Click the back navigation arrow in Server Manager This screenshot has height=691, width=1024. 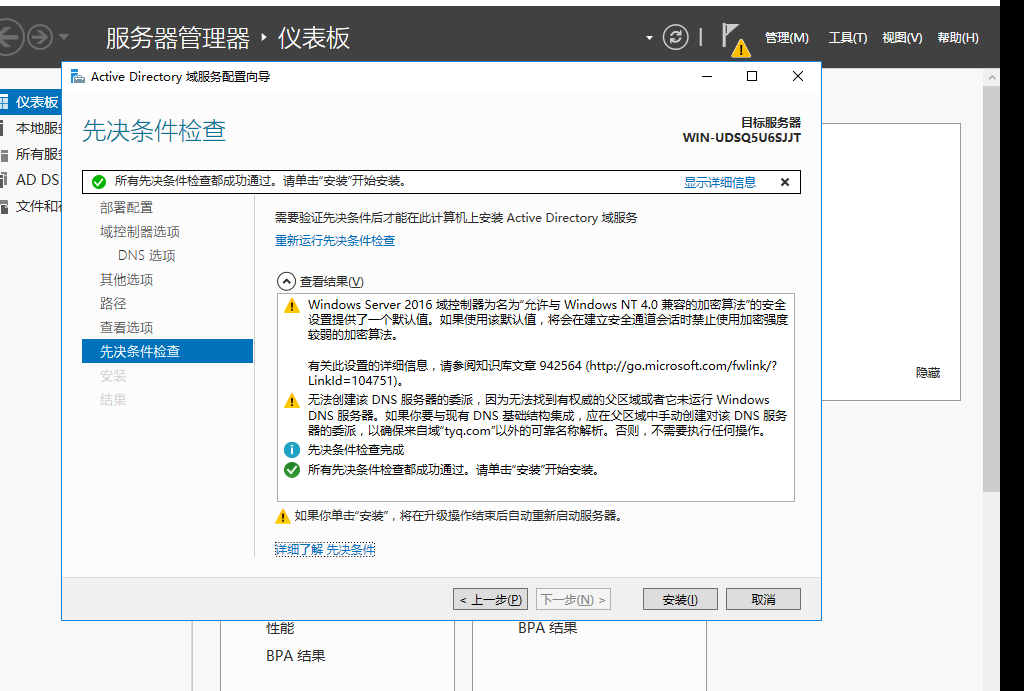(9, 37)
